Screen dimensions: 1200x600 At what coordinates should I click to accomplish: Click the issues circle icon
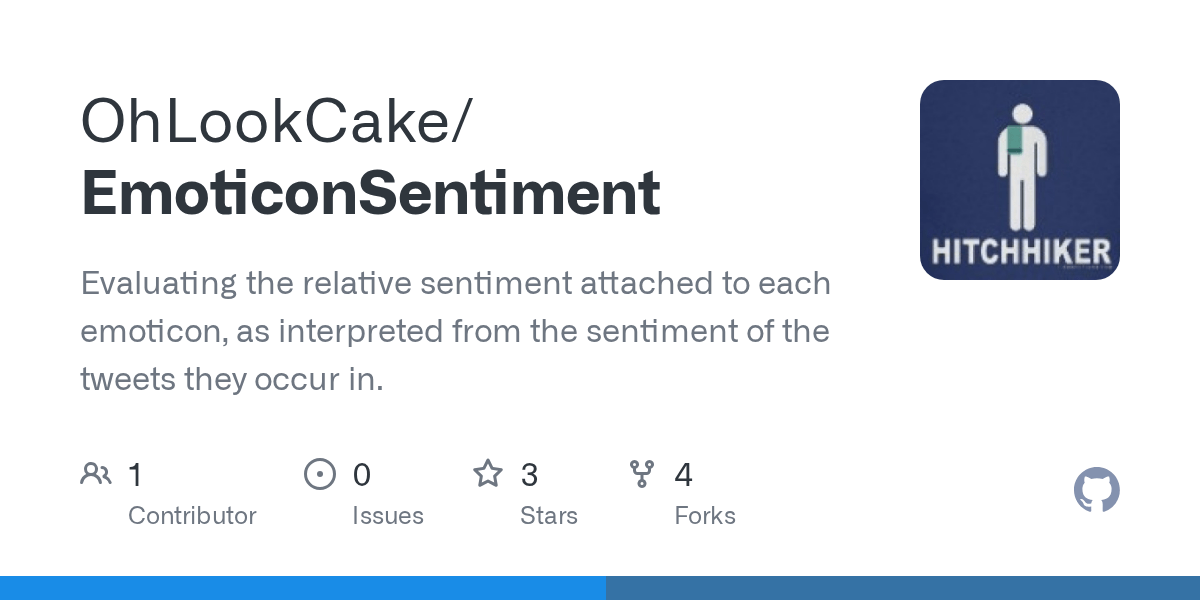(319, 474)
